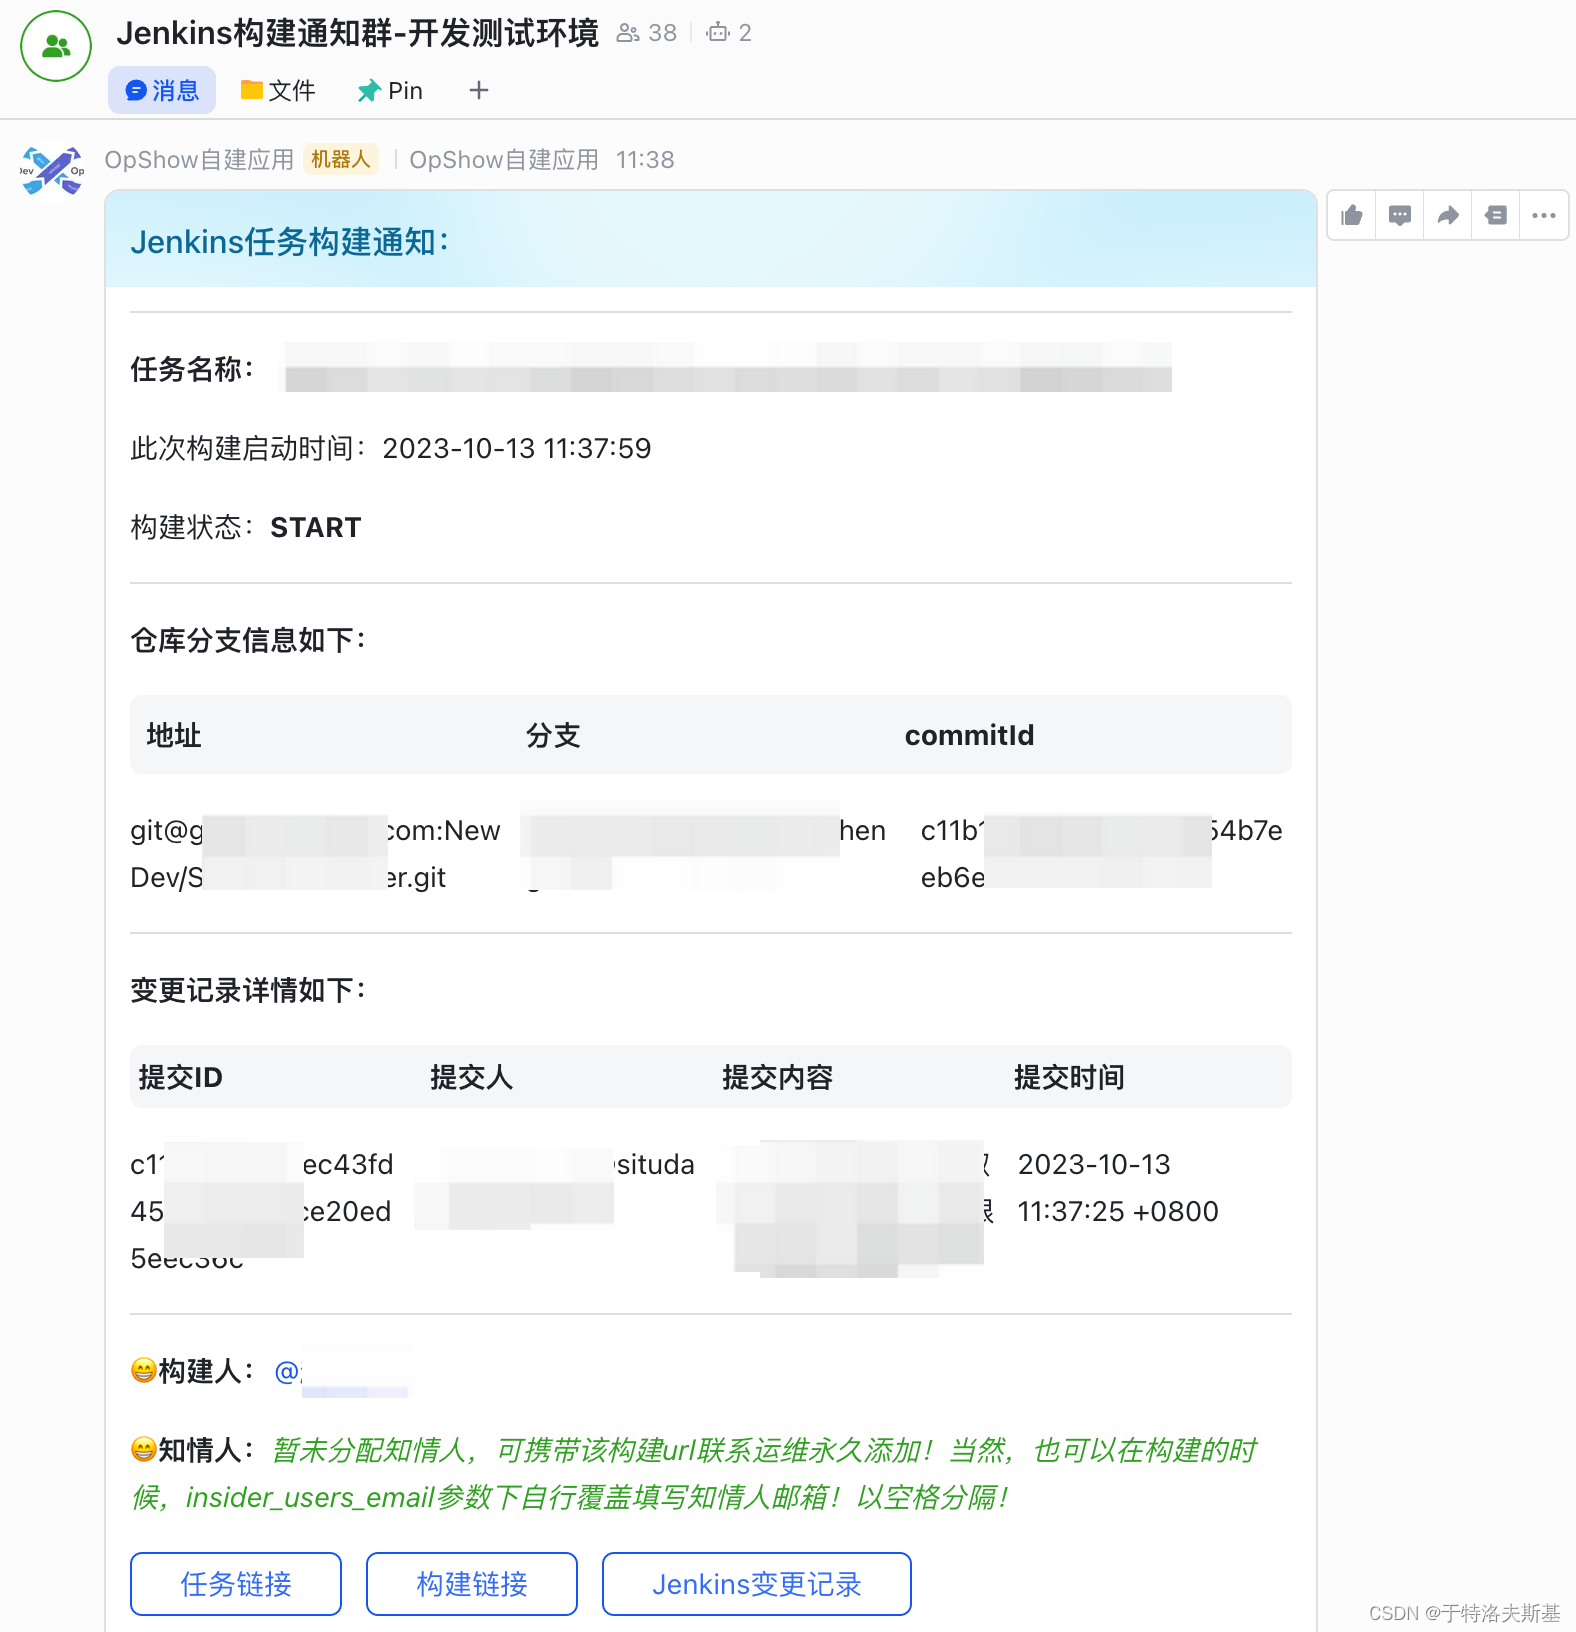The width and height of the screenshot is (1576, 1632).
Task: Click the 变更记录详情如下 heading
Action: pos(250,990)
